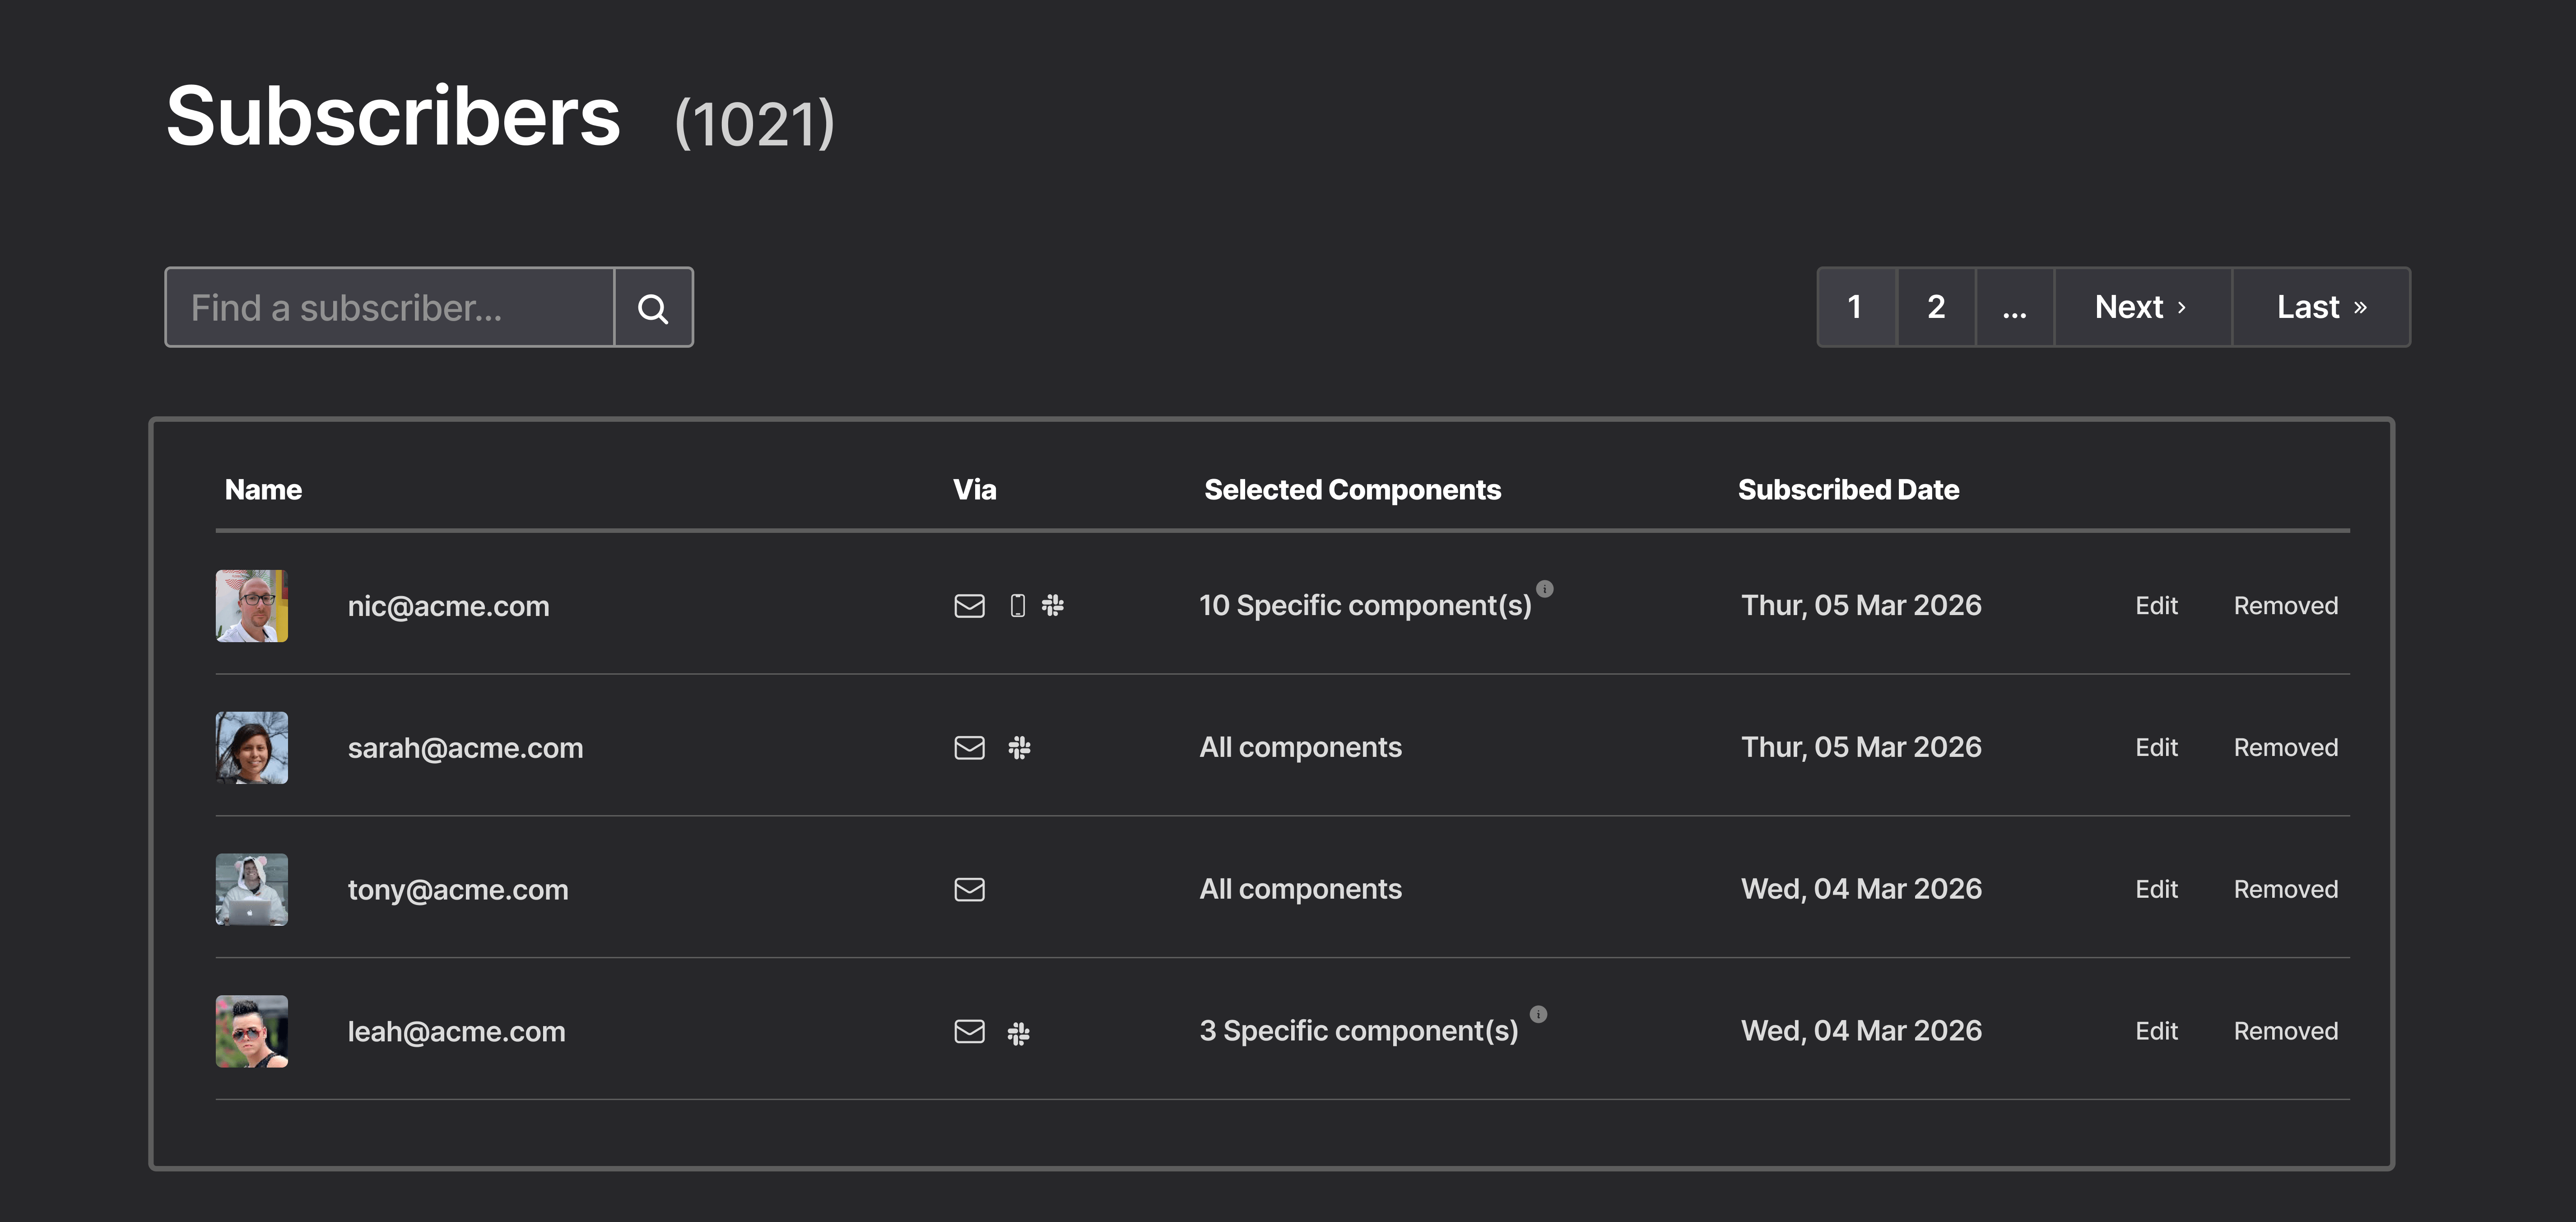Edit sarah@acme.com's subscription

pyautogui.click(x=2157, y=747)
